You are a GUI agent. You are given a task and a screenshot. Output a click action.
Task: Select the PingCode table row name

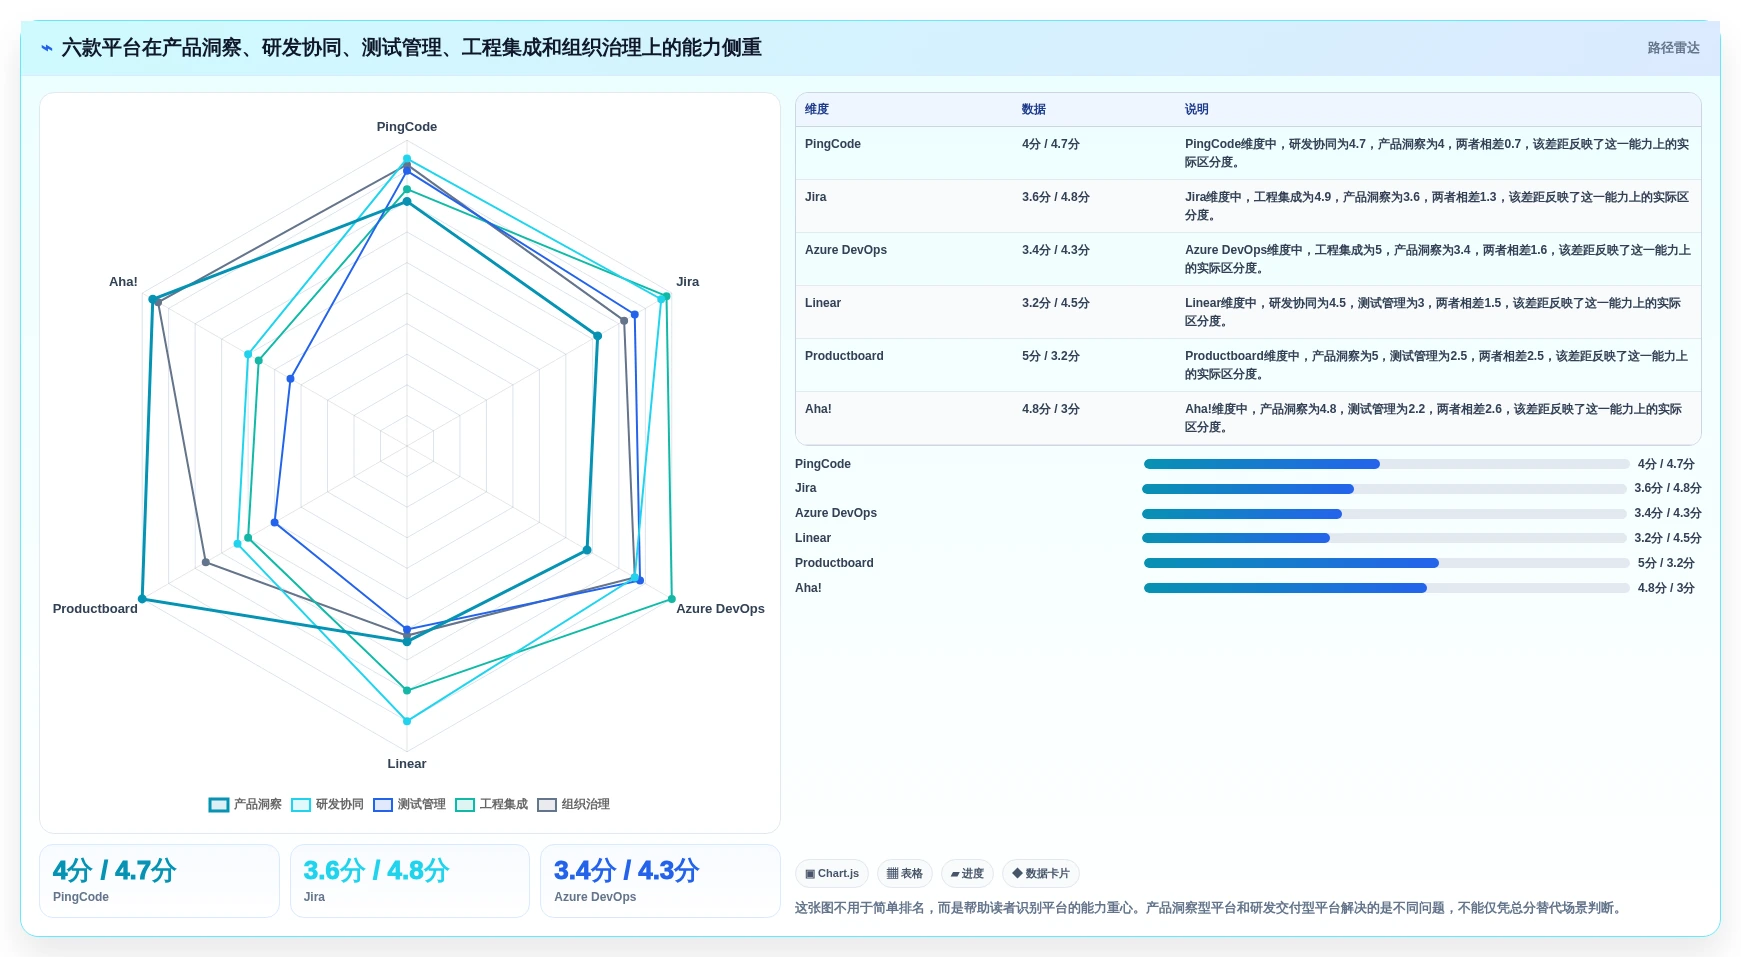click(x=833, y=144)
